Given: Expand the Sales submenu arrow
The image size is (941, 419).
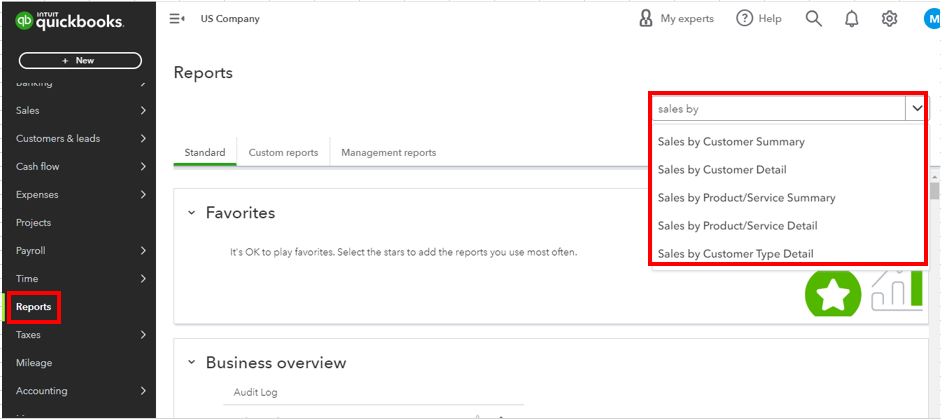Looking at the screenshot, I should click(x=143, y=111).
